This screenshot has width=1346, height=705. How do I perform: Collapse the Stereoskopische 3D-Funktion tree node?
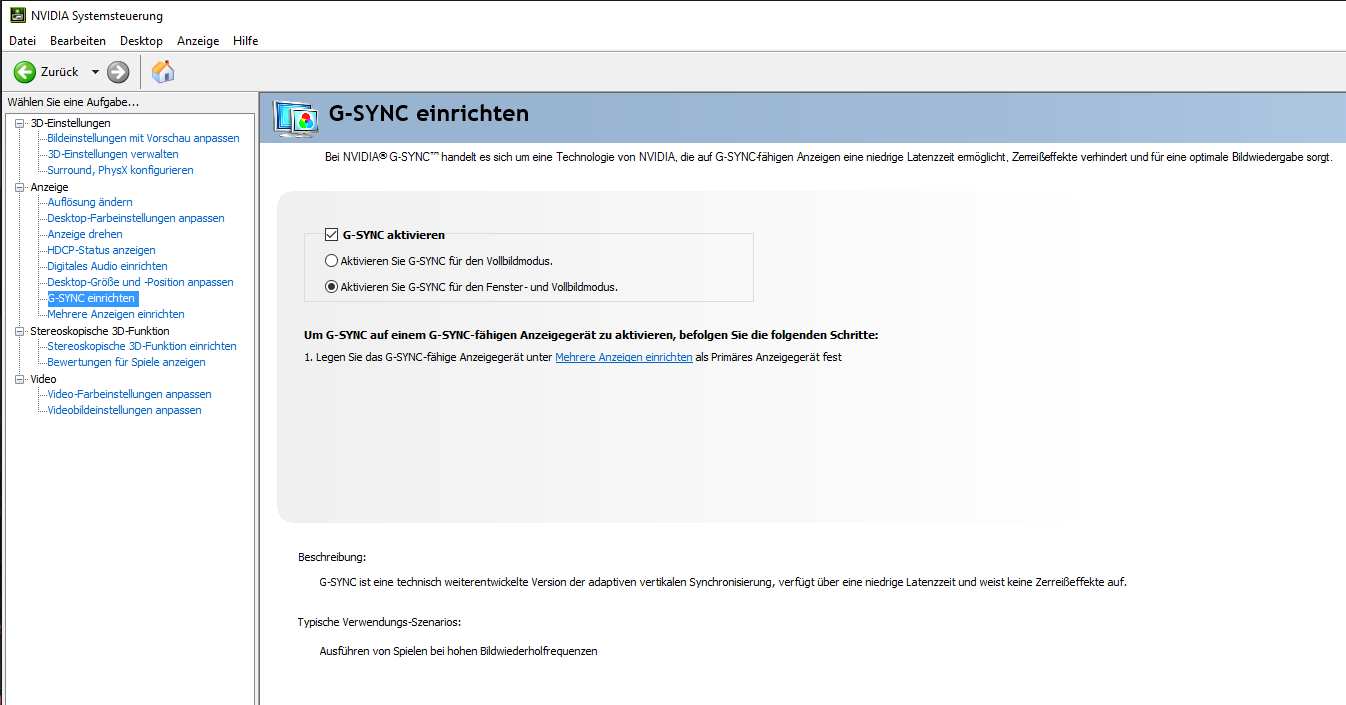pos(19,331)
